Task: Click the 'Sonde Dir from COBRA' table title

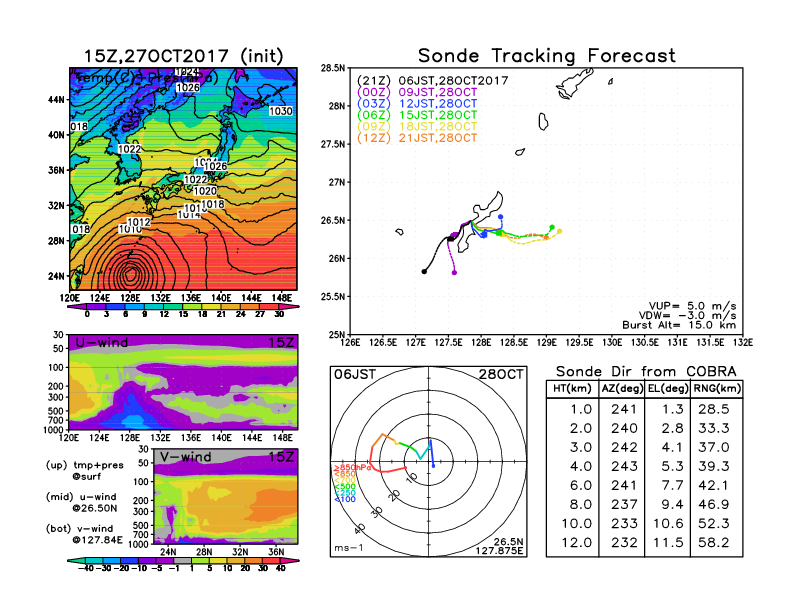Action: (x=646, y=372)
